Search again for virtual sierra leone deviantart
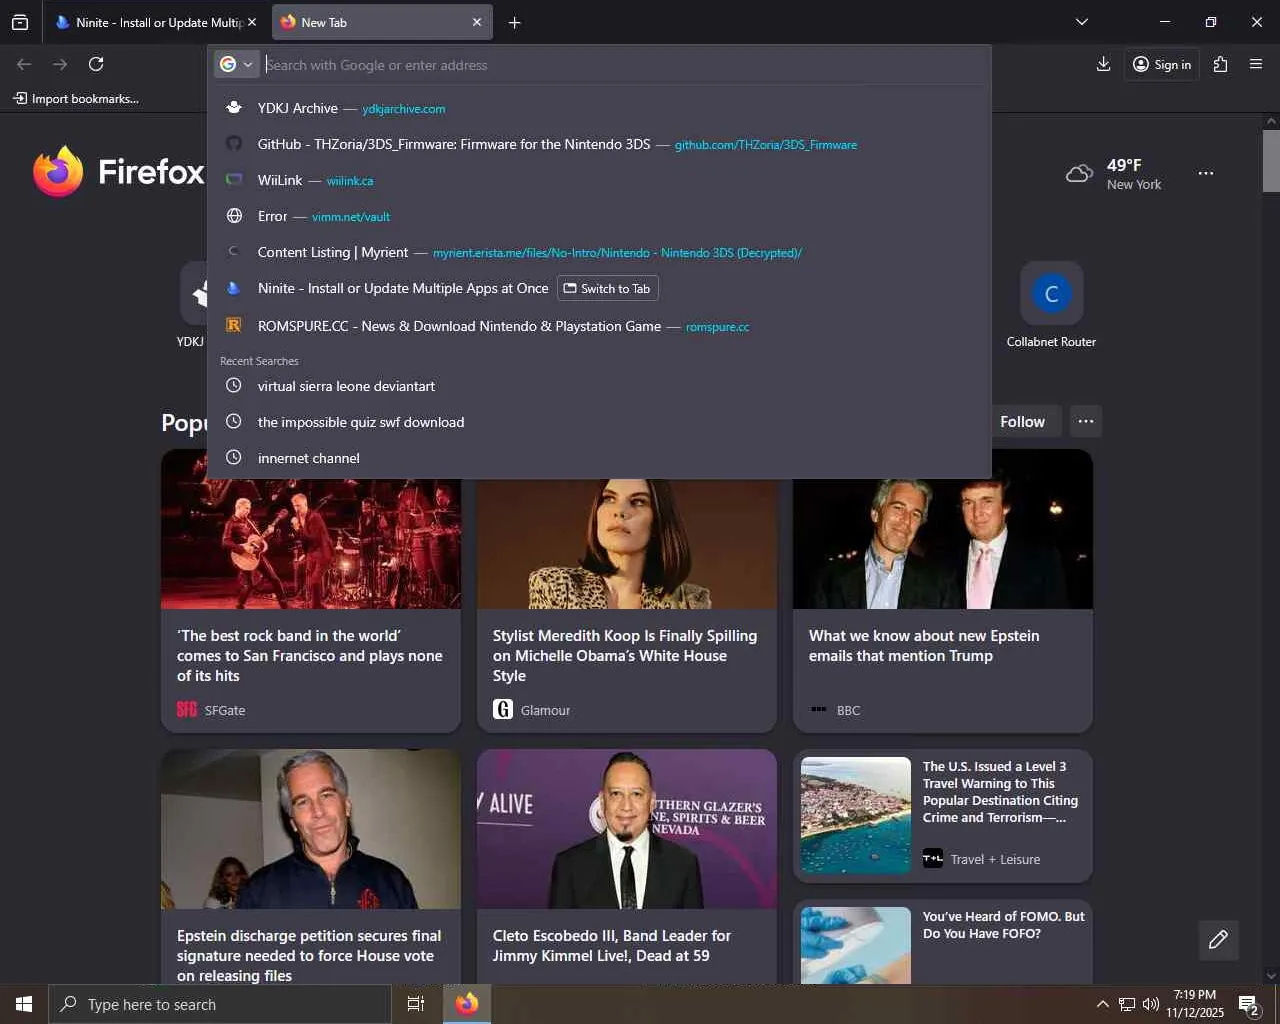1280x1024 pixels. coord(599,386)
